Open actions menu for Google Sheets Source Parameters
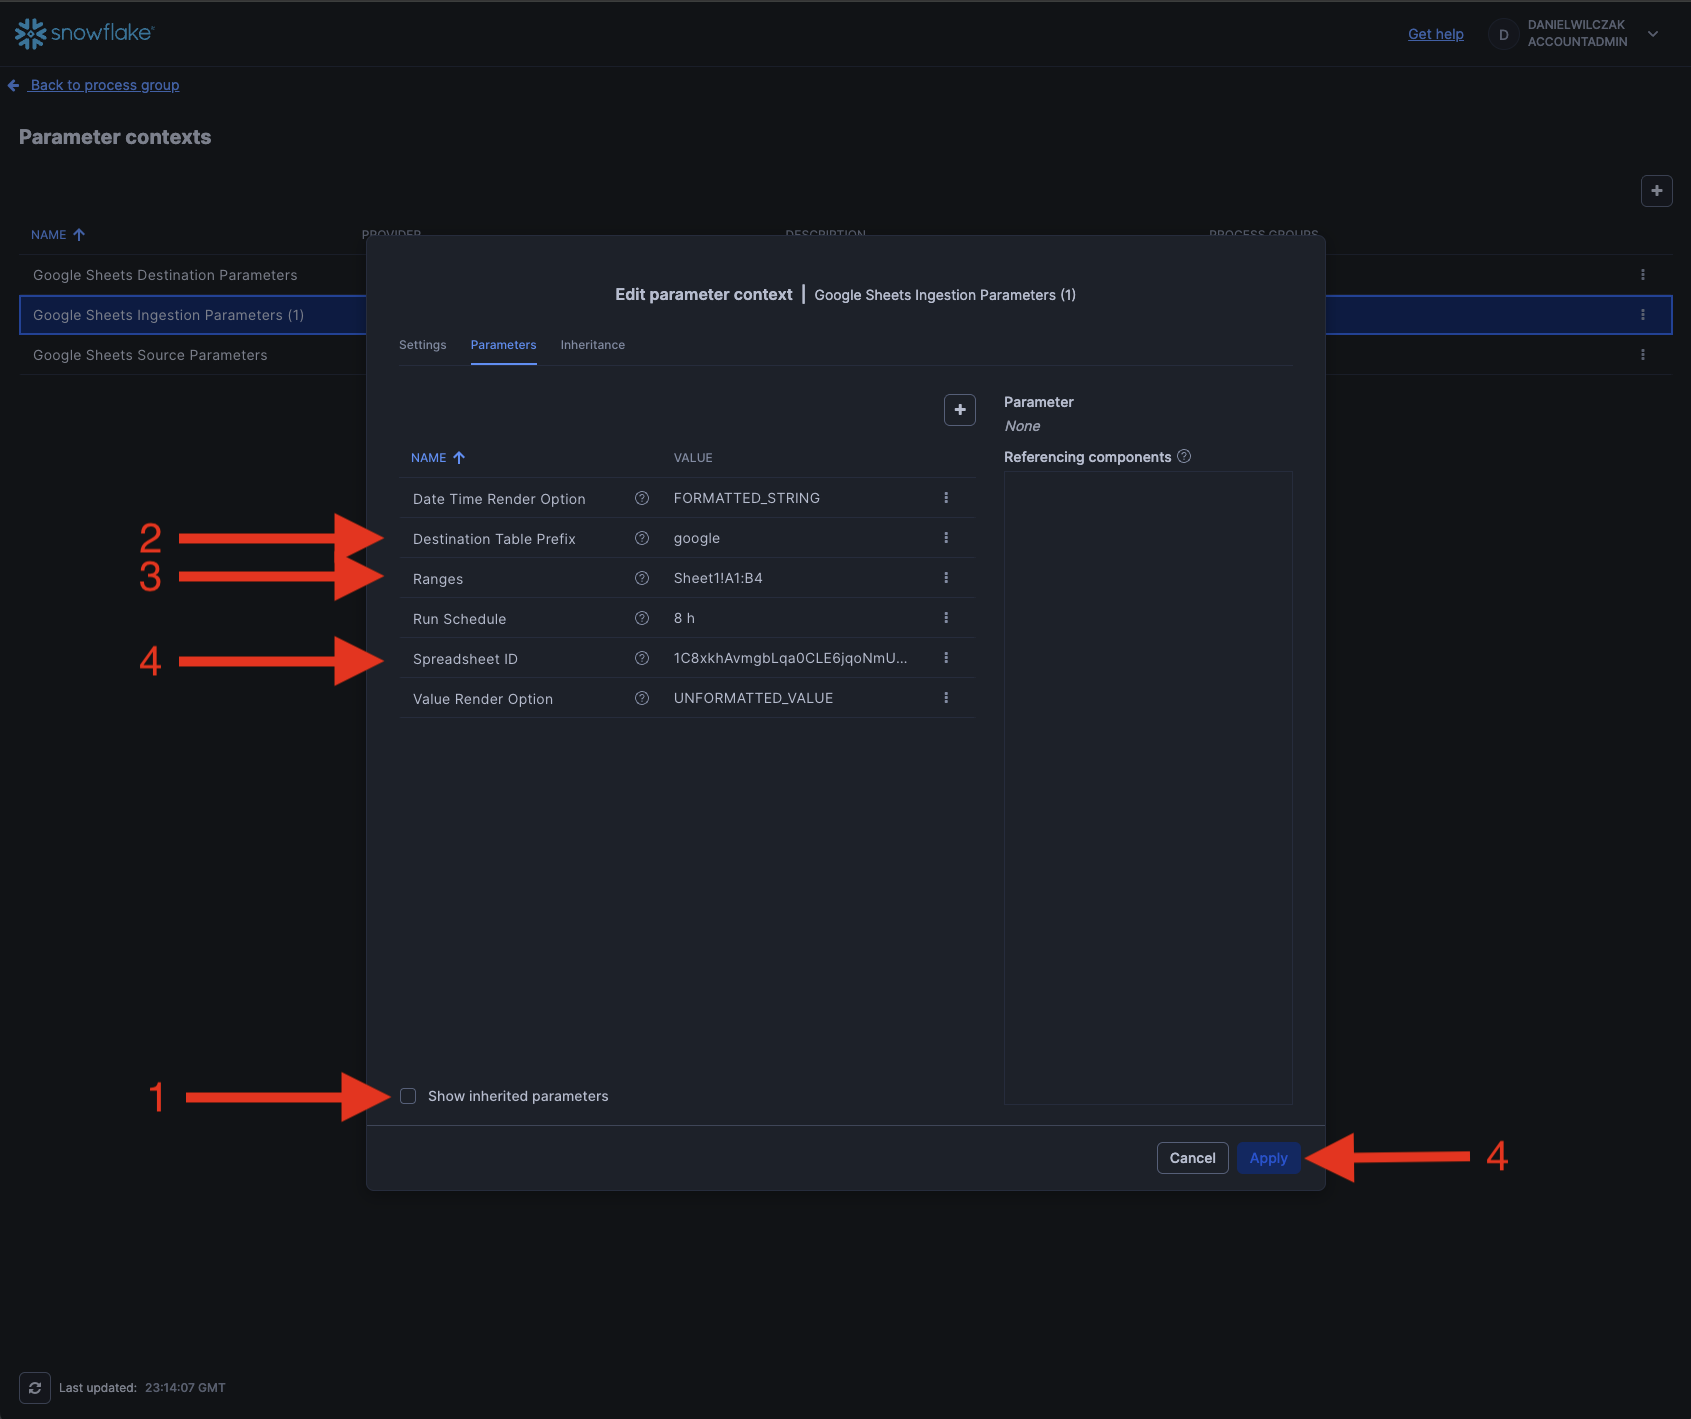This screenshot has height=1419, width=1691. 1642,355
